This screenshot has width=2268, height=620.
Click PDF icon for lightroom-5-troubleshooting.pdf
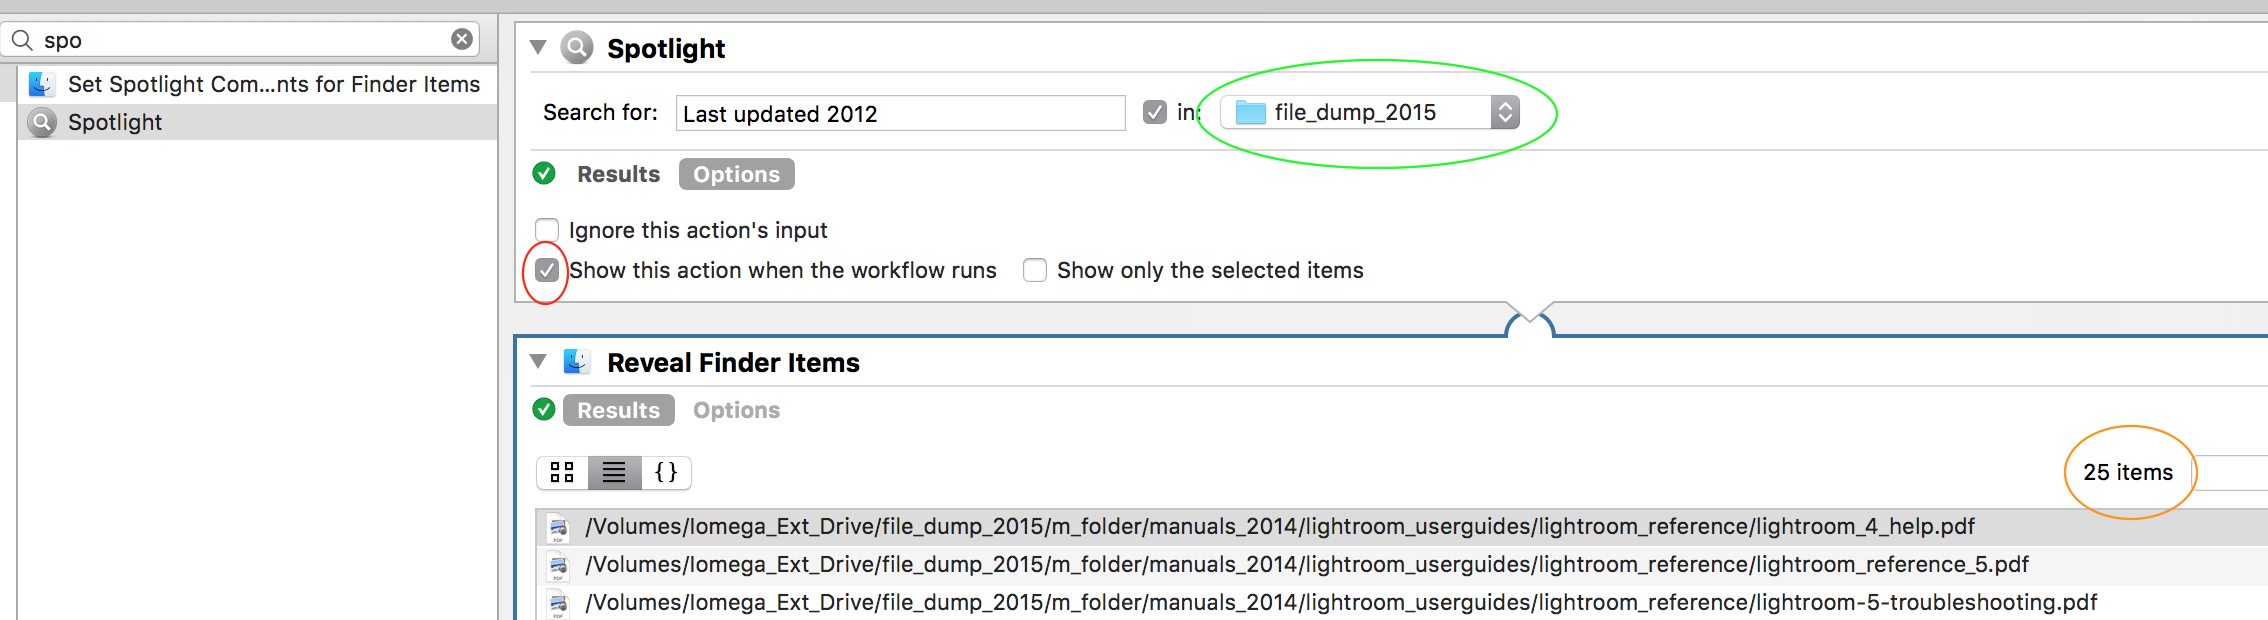pos(558,604)
